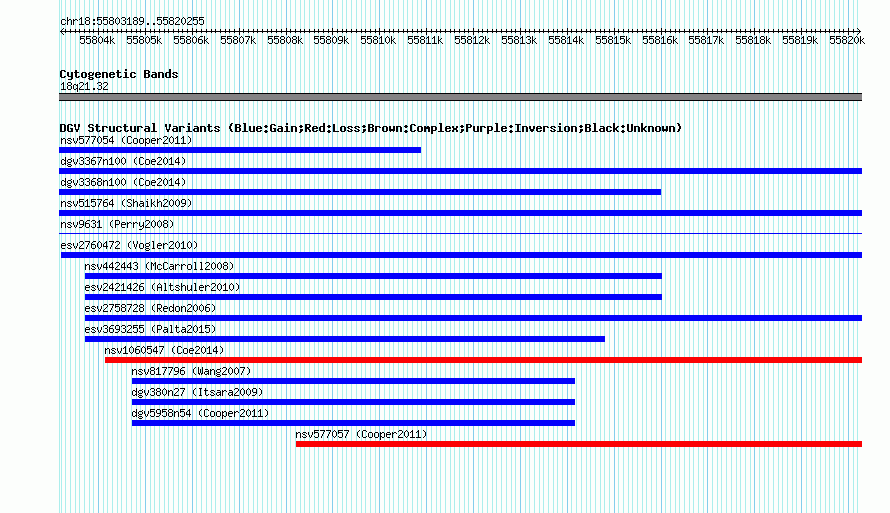This screenshot has height=513, width=890.
Task: Click the 55806k ruler tick label
Action: pyautogui.click(x=191, y=40)
